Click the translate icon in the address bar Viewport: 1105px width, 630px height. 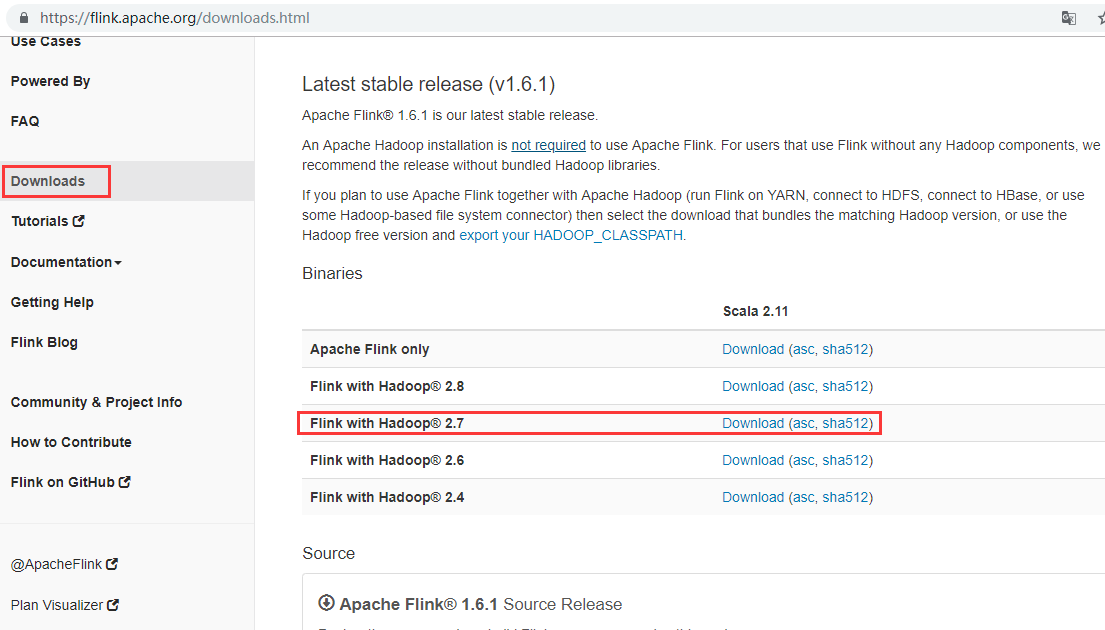pyautogui.click(x=1068, y=17)
